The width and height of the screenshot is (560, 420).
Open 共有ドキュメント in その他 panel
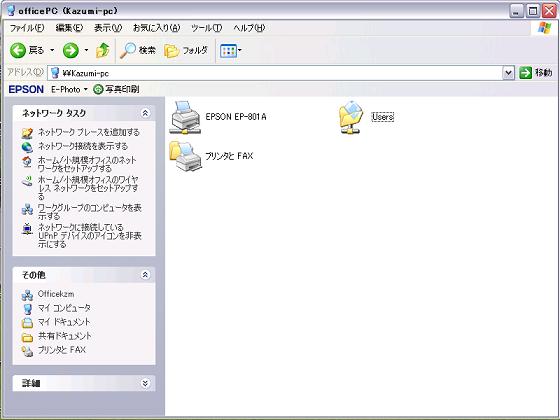tap(65, 336)
